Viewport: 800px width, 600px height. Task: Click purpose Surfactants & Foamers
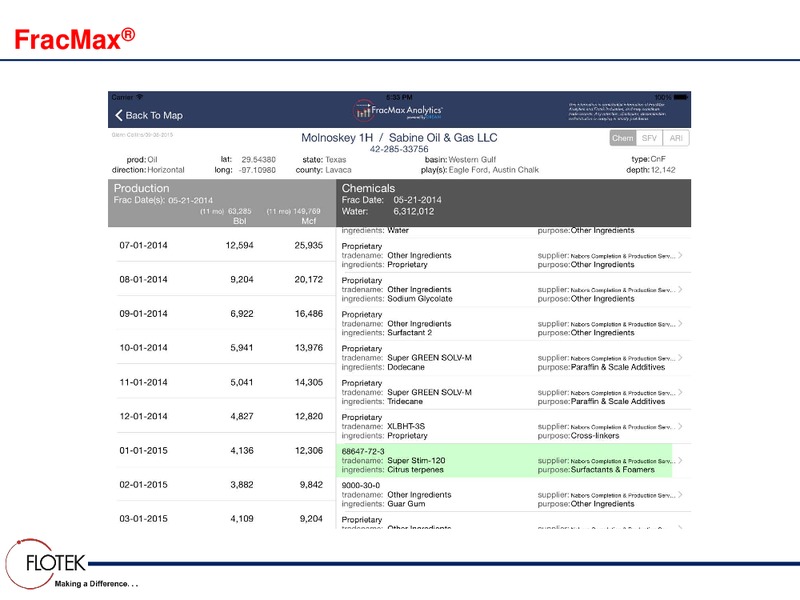coord(612,469)
